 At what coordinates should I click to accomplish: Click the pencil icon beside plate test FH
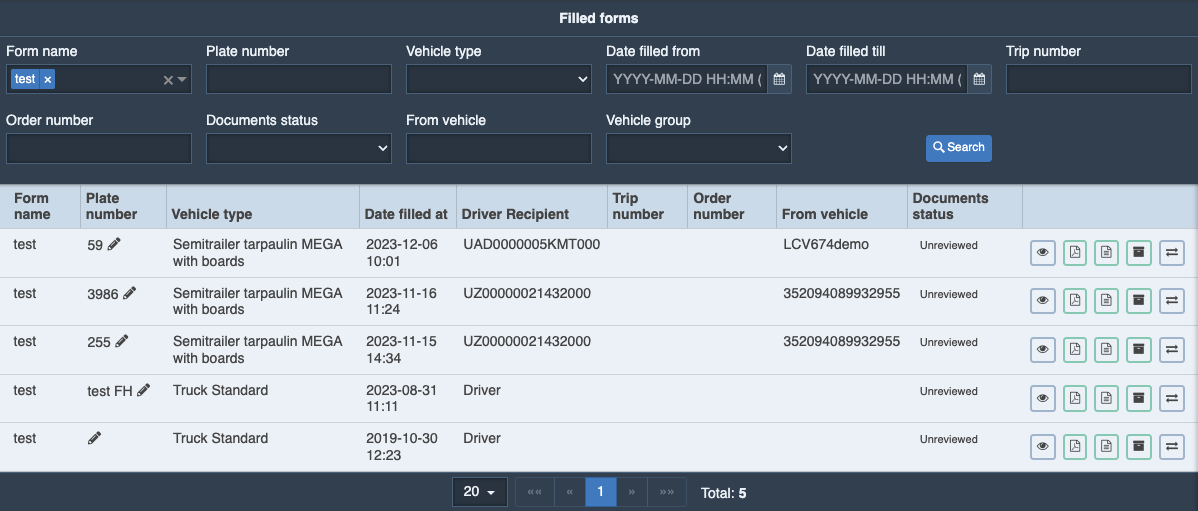144,391
